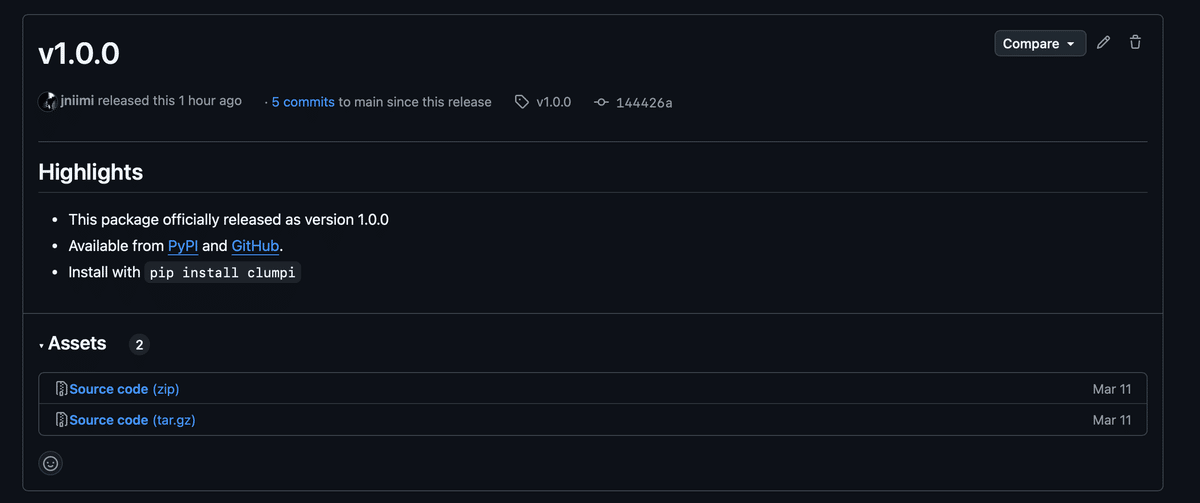This screenshot has width=1200, height=503.
Task: Open the 5 commits link
Action: [x=303, y=102]
